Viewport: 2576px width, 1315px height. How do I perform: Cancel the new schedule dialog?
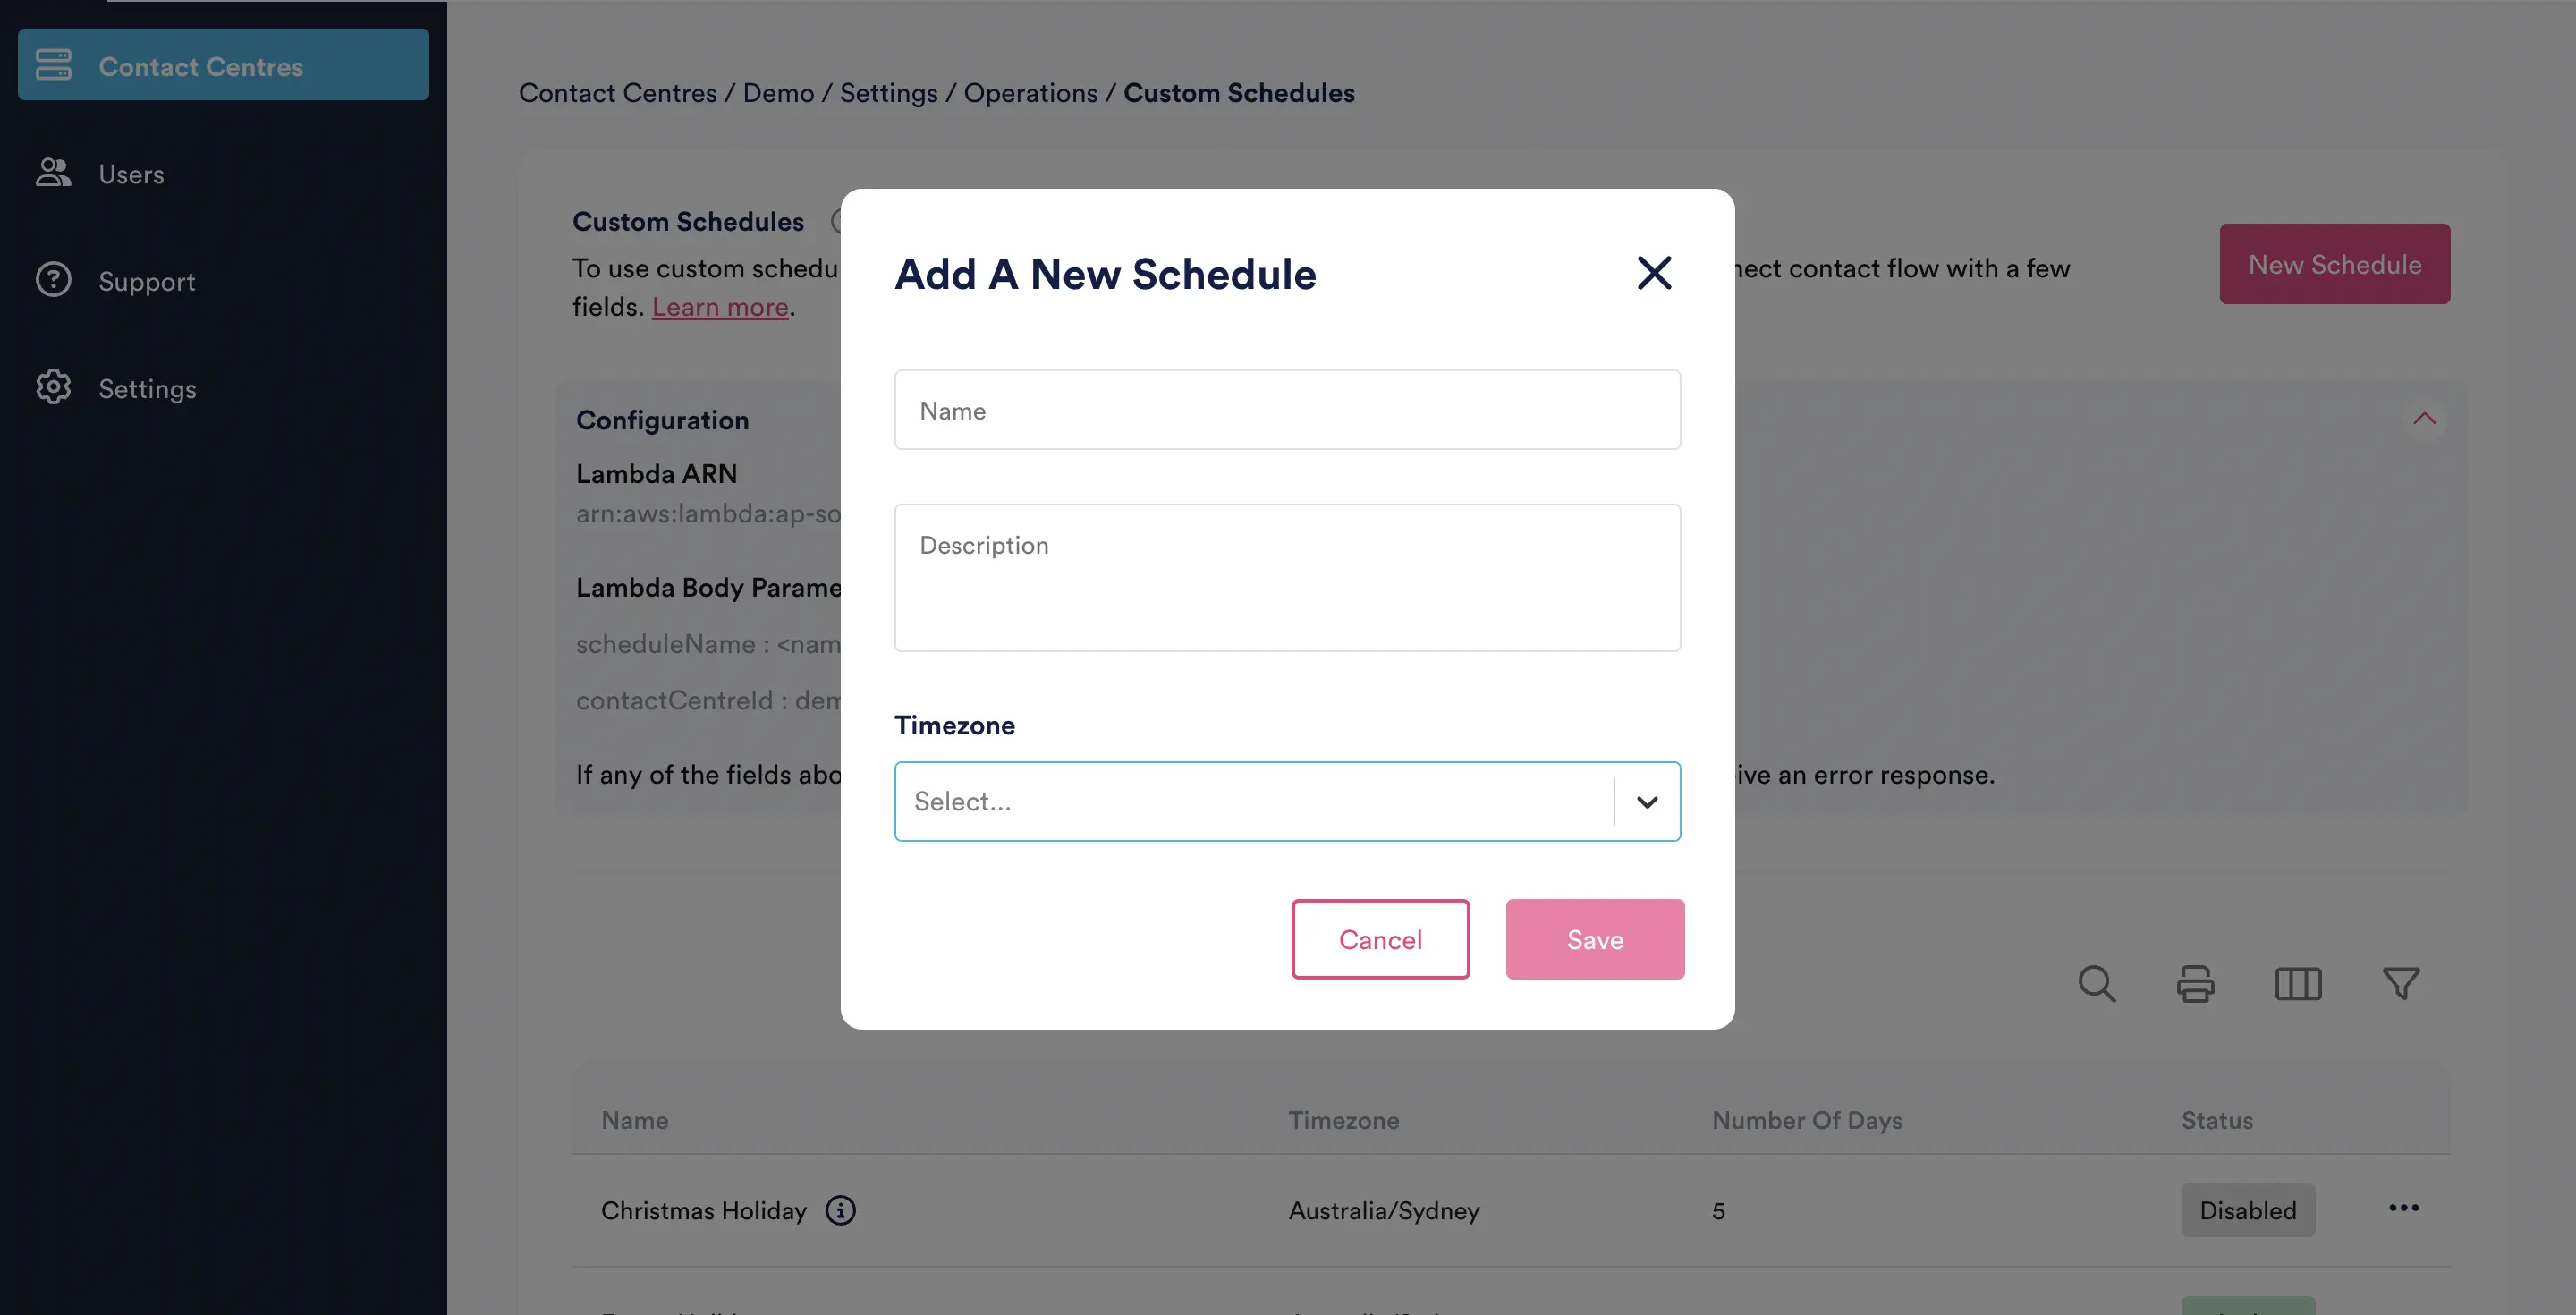coord(1380,939)
